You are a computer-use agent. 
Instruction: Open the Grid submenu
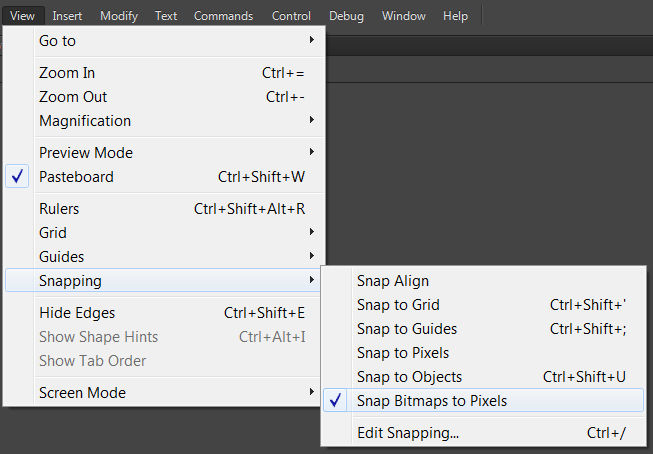53,233
